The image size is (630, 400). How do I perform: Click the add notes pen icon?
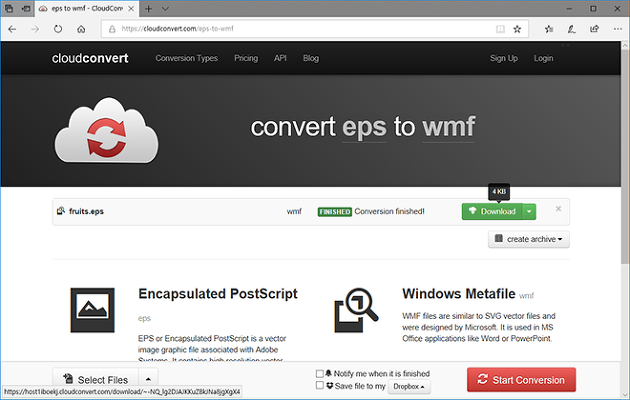tap(571, 29)
